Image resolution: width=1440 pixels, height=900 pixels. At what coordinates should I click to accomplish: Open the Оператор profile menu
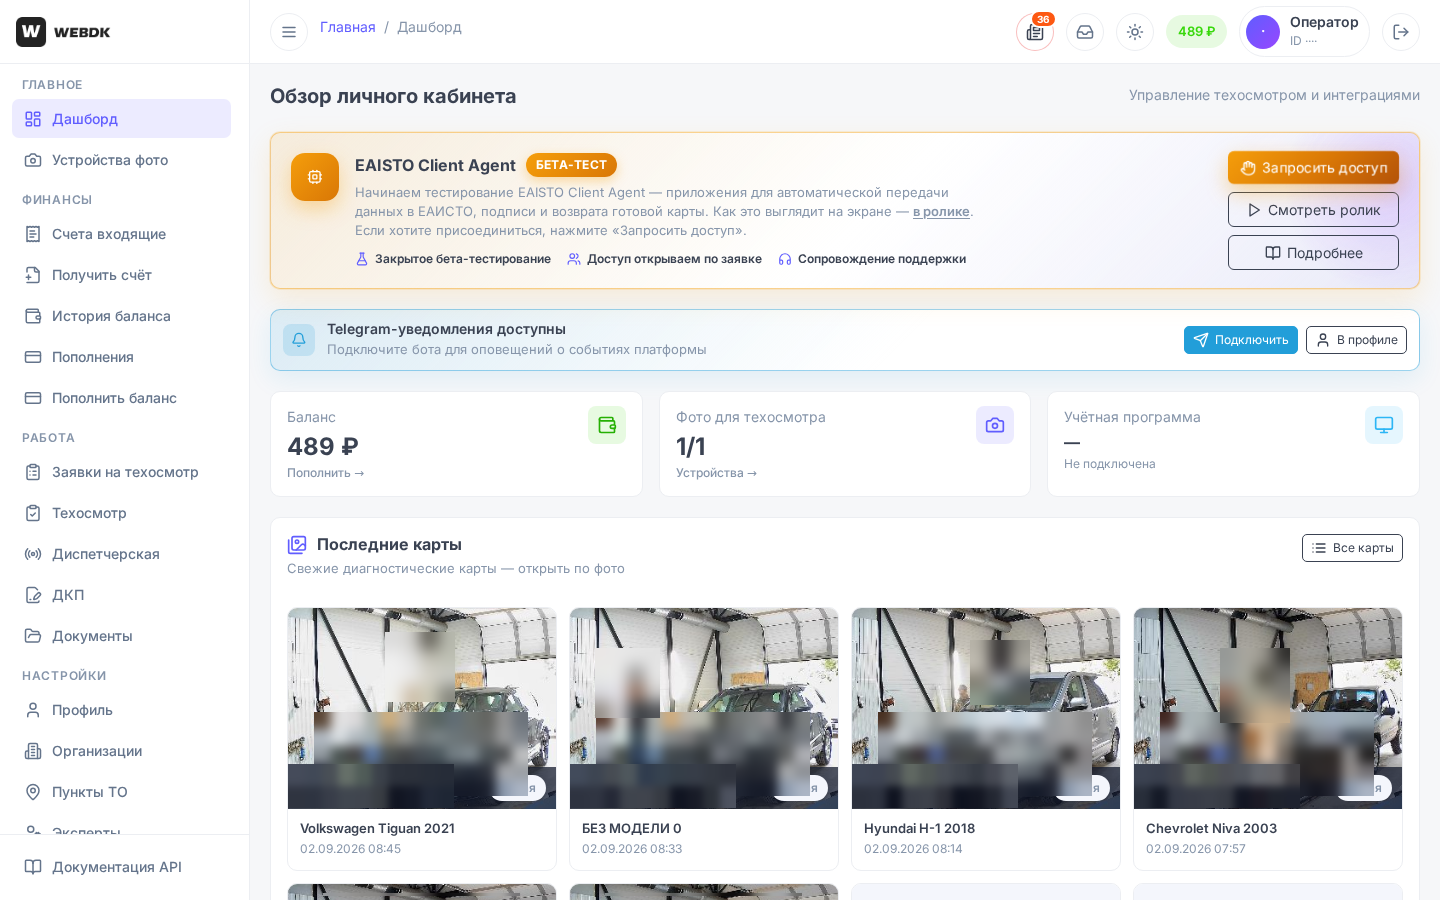[x=1304, y=32]
